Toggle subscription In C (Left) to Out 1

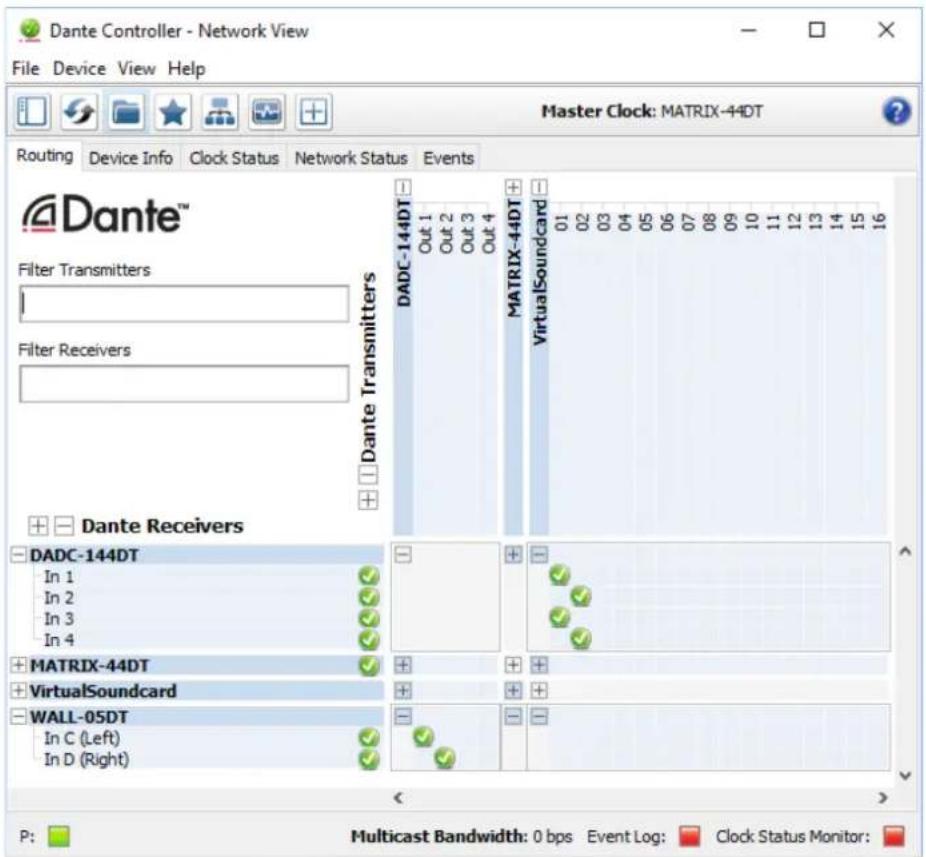click(423, 737)
